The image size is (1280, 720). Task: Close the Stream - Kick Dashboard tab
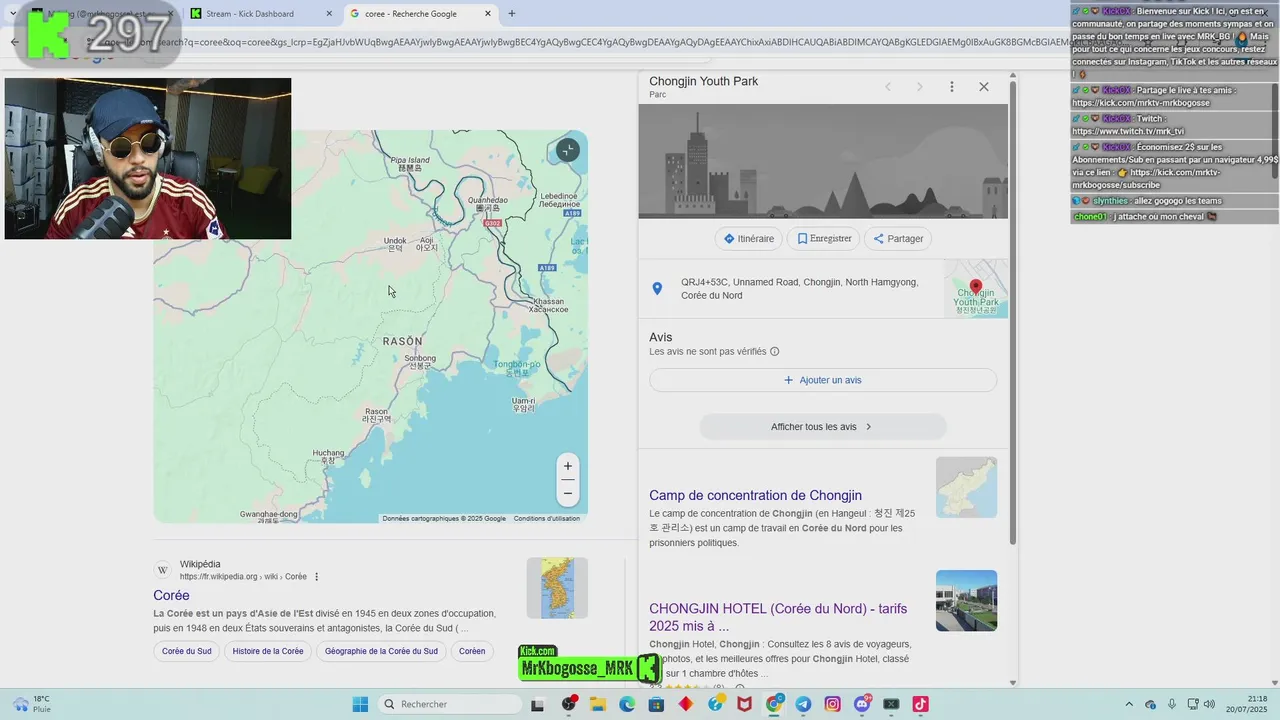coord(330,14)
